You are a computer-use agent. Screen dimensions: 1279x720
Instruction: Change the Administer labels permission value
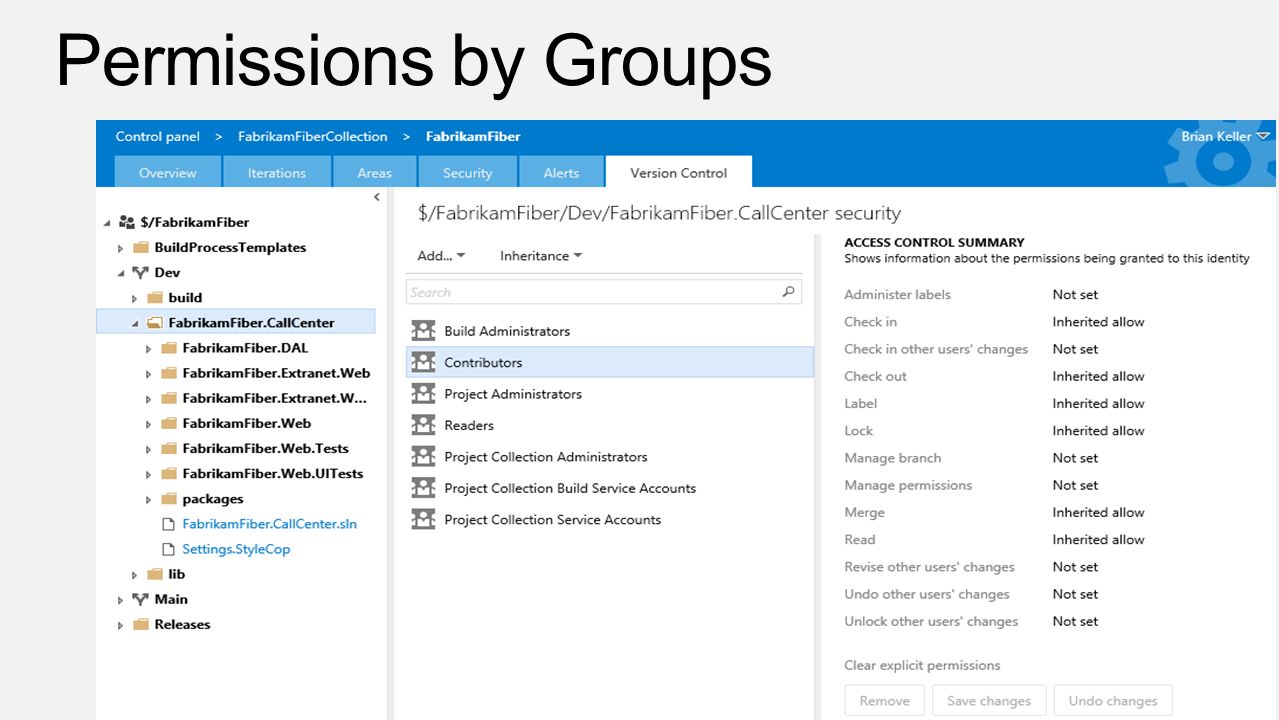click(x=1075, y=294)
